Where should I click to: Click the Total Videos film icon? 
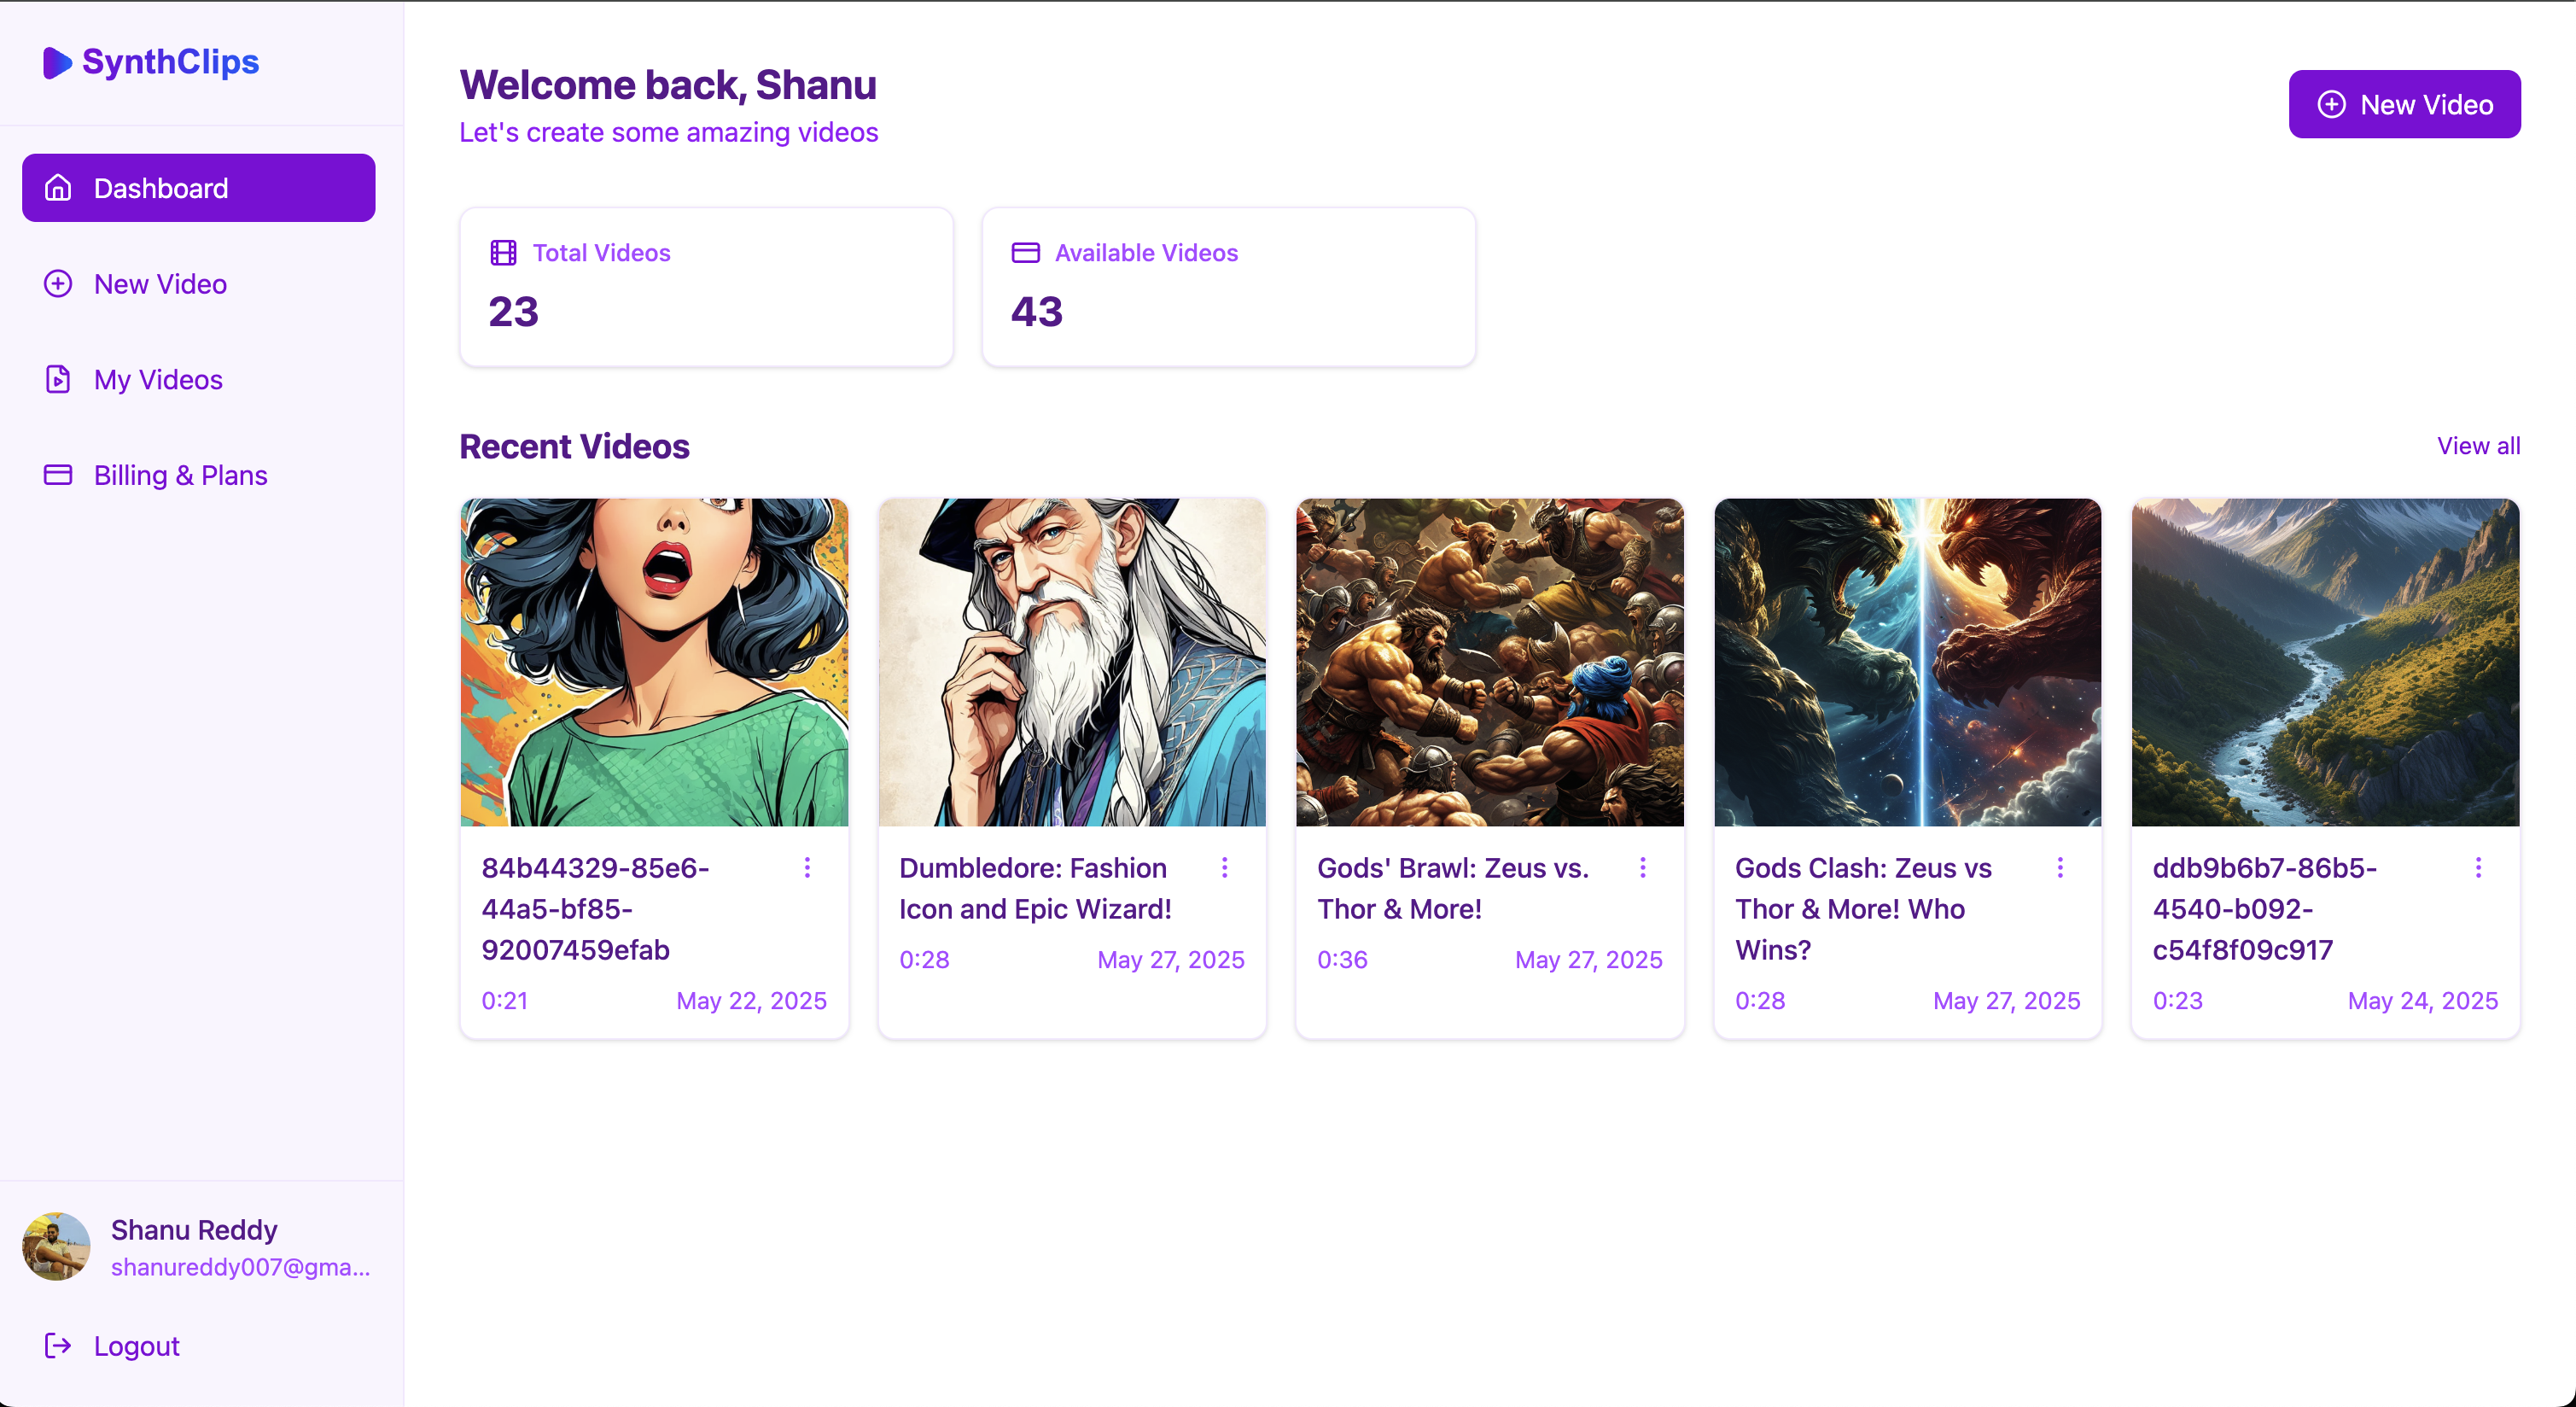pyautogui.click(x=503, y=253)
